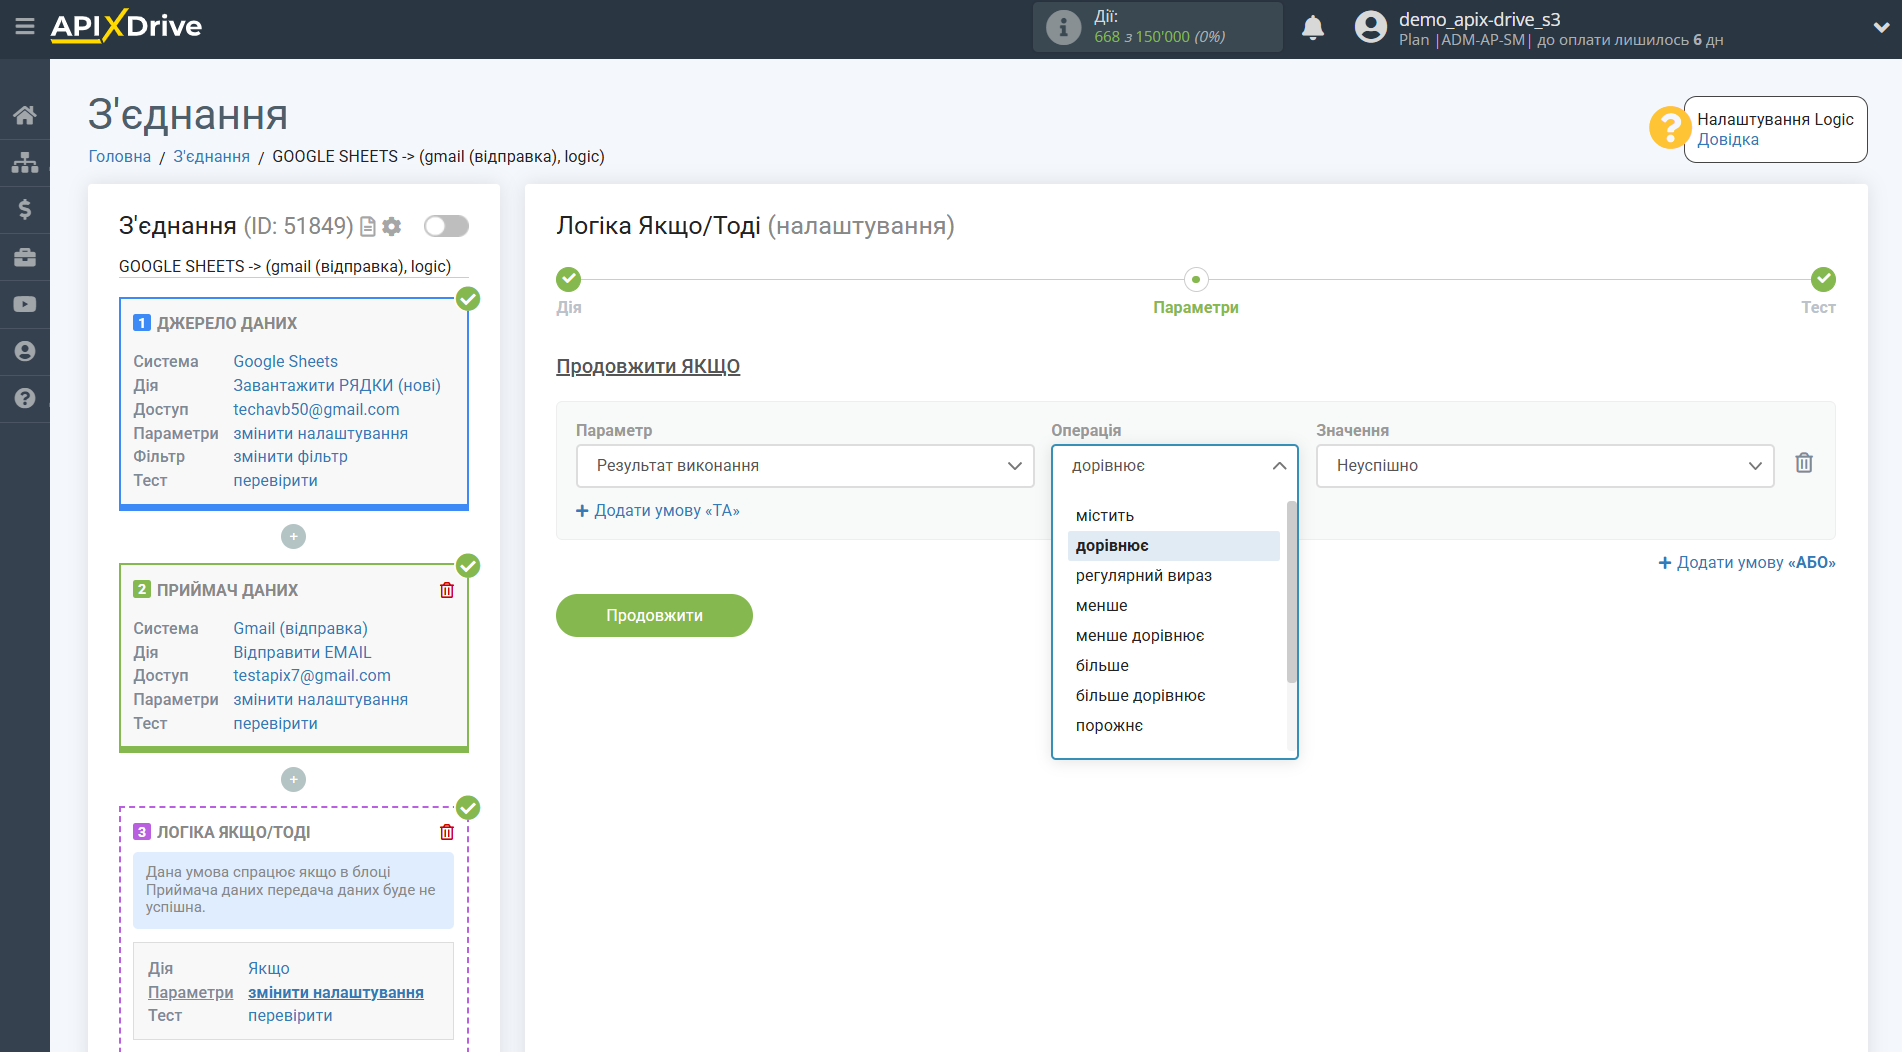The image size is (1902, 1052).
Task: Click змінити налаштування in Приймач даних block
Action: pos(320,700)
